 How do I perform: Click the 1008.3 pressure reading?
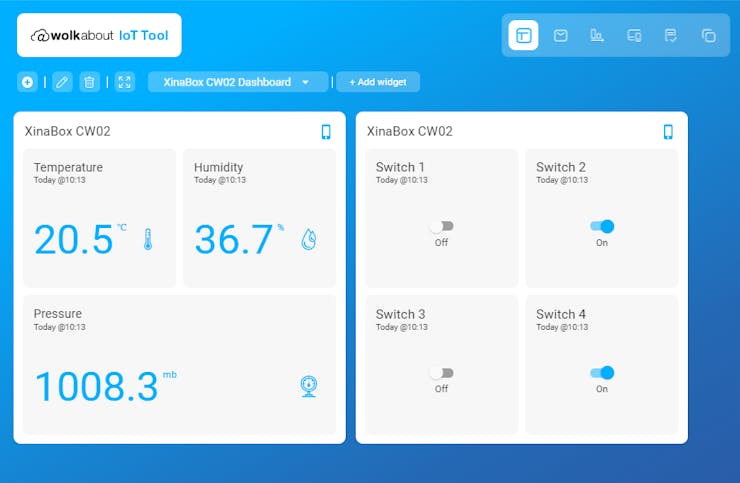(x=96, y=387)
